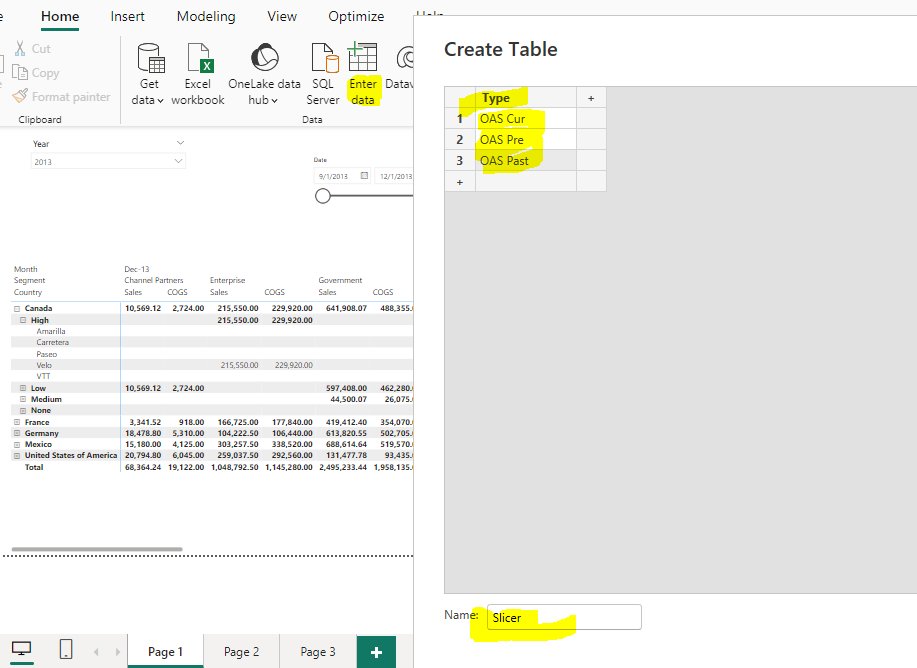Screen dimensions: 917x668
Task: Select the OAS Pre cell
Action: (x=526, y=140)
